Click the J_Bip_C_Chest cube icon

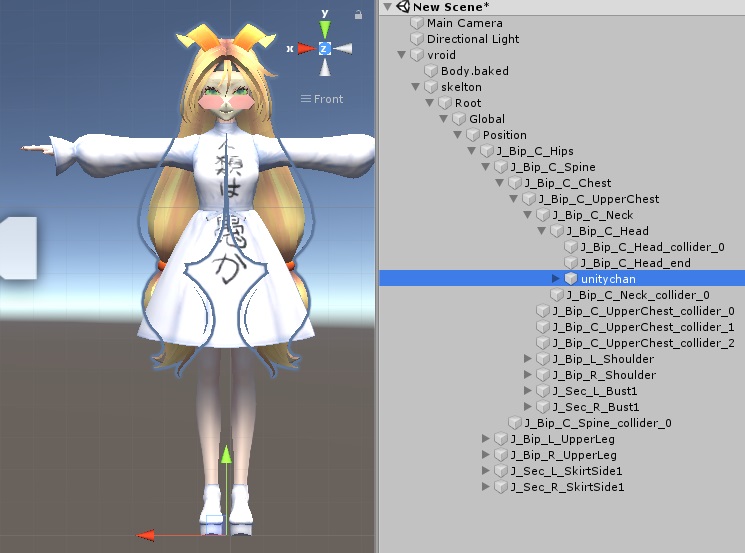coord(515,183)
